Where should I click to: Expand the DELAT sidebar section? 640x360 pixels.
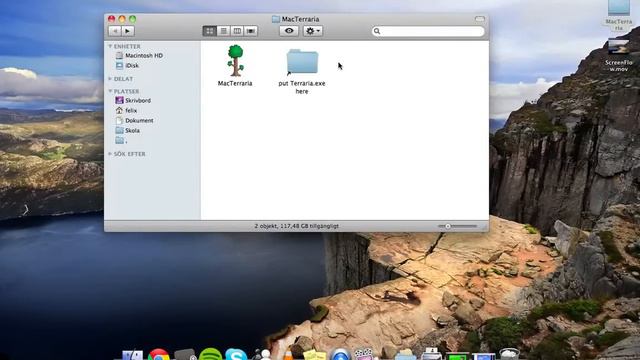click(110, 78)
